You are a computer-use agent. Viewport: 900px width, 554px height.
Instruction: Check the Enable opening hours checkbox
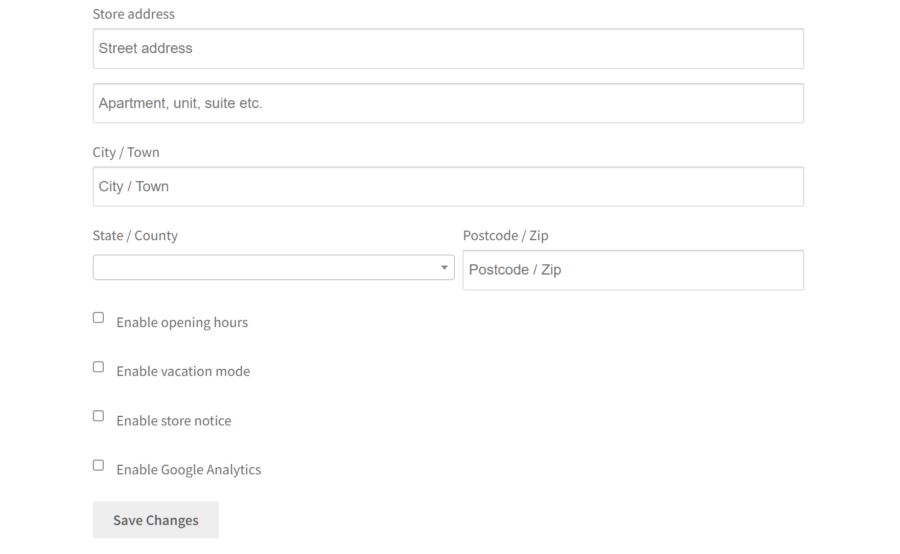click(x=98, y=317)
